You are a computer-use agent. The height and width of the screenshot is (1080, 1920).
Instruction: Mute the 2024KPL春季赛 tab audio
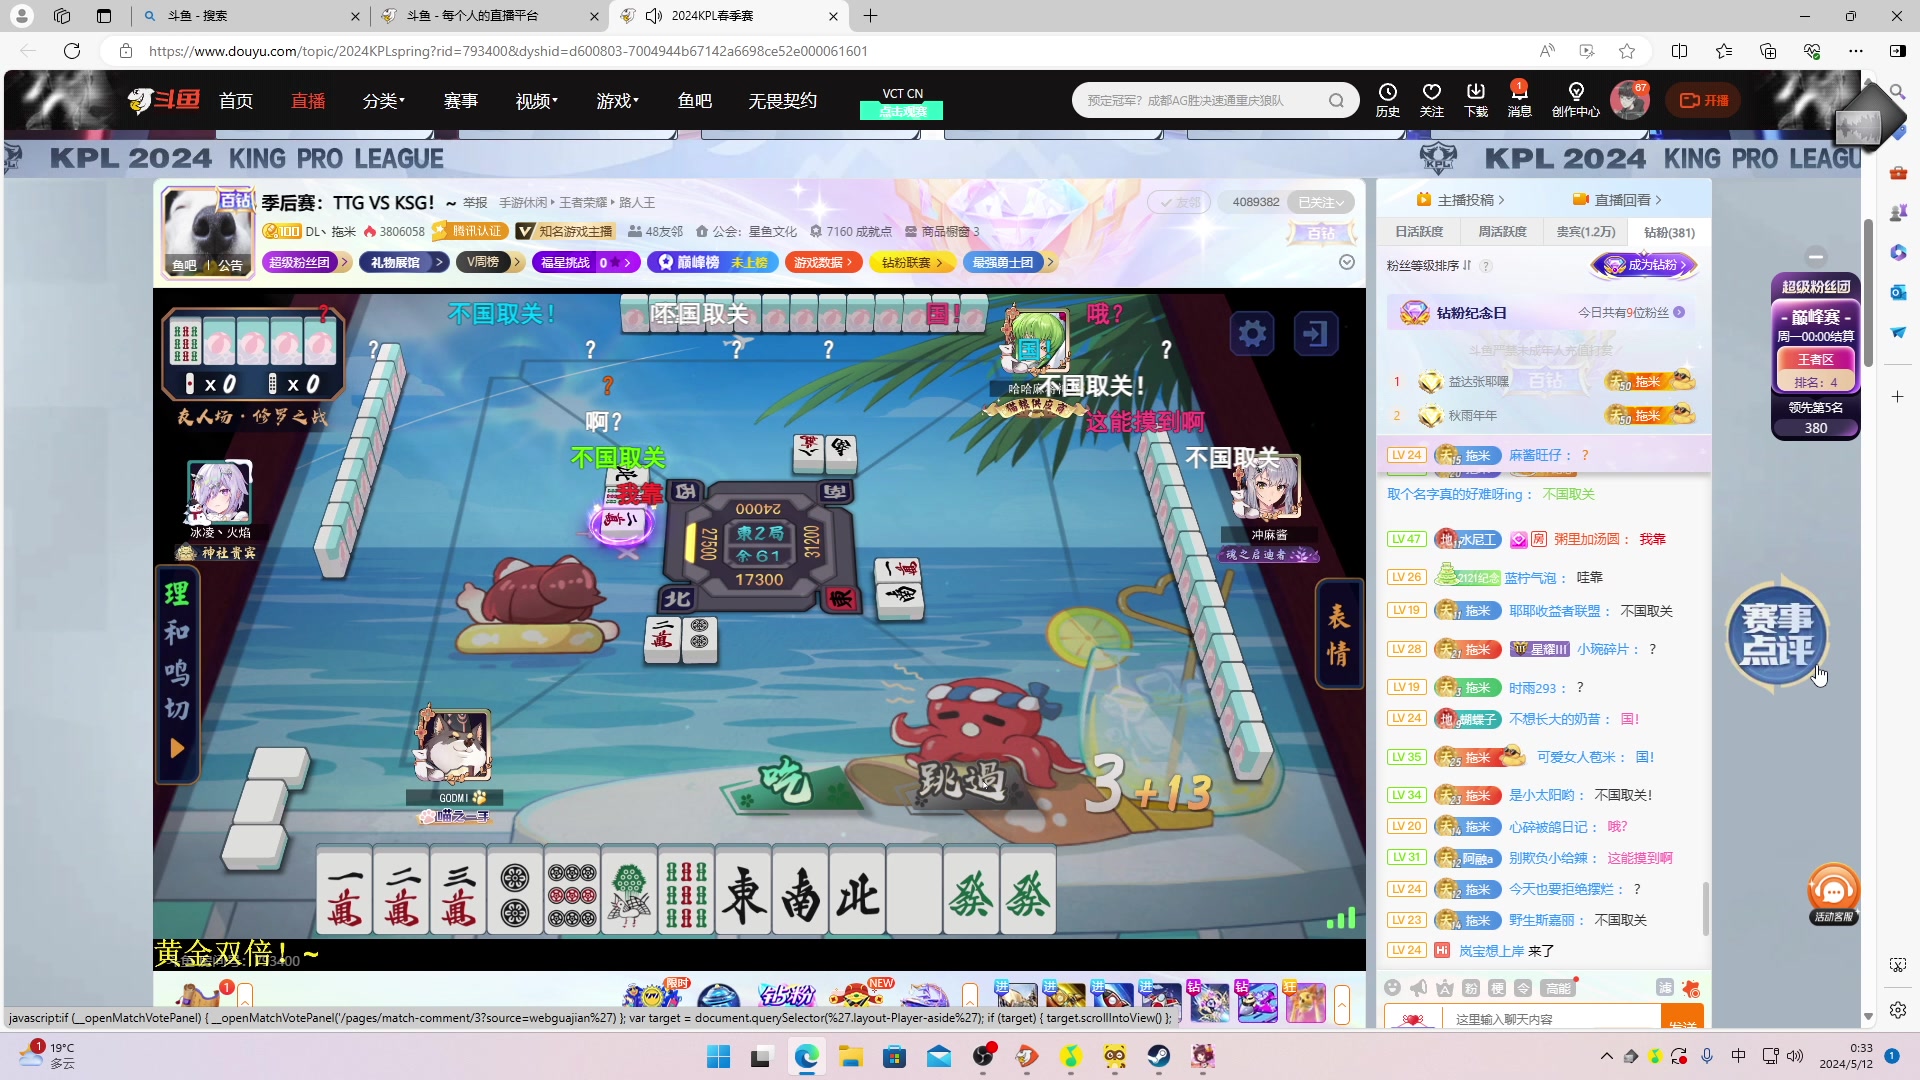(x=654, y=16)
